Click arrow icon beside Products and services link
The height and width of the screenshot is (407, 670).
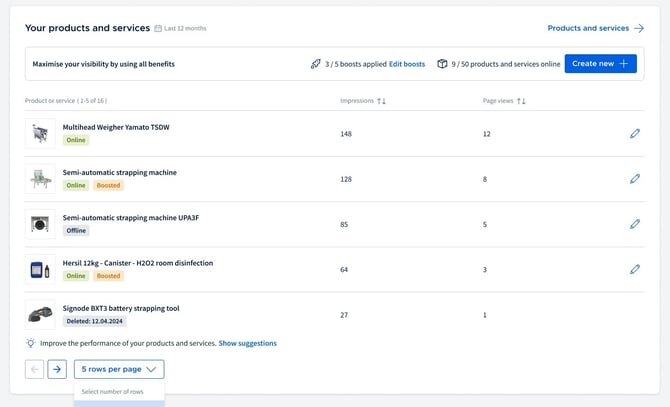pyautogui.click(x=639, y=28)
